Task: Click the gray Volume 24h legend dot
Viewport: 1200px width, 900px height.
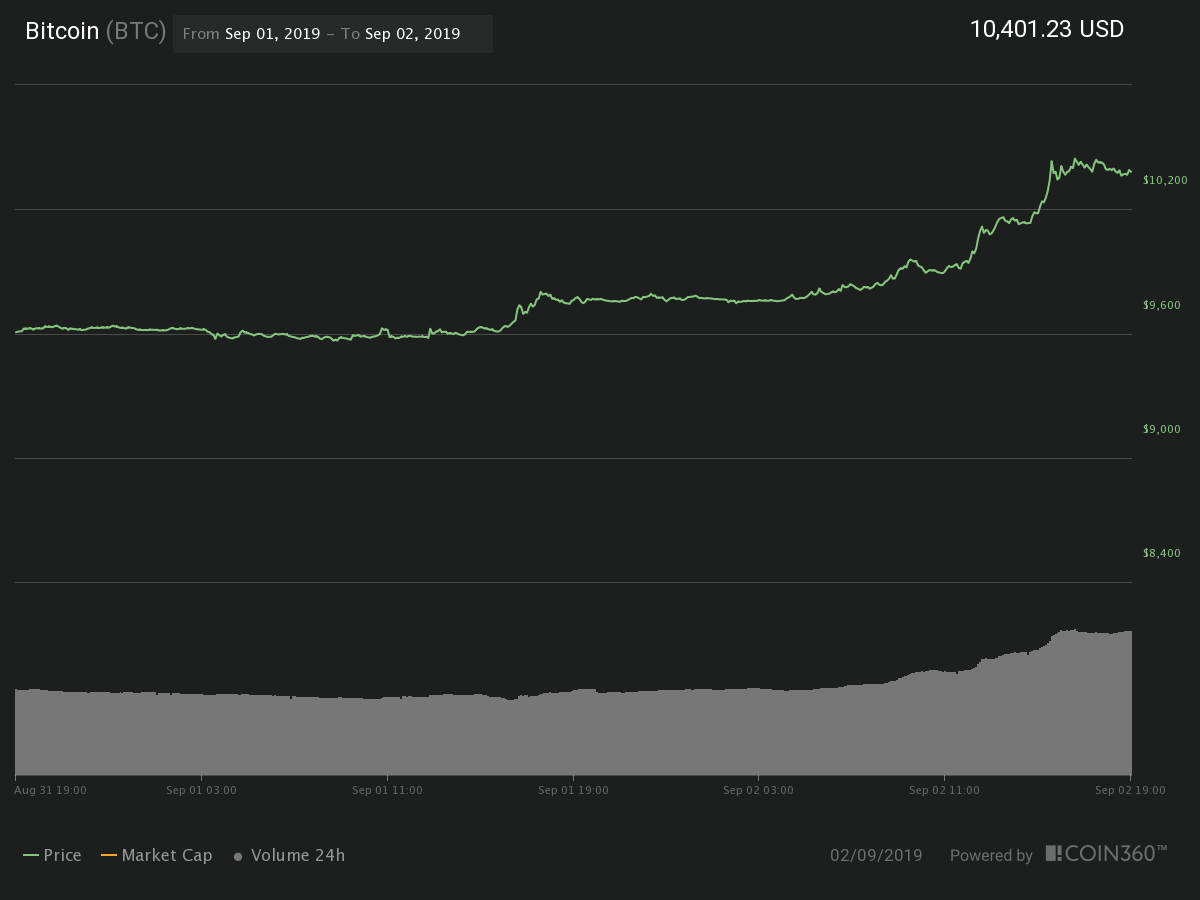Action: 238,857
